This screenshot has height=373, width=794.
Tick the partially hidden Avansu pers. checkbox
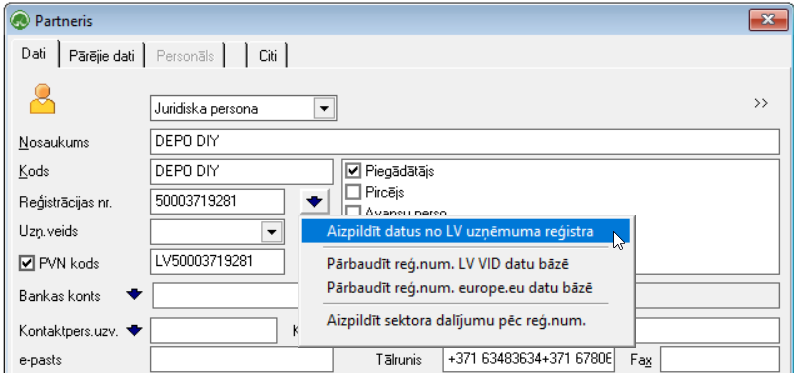[x=353, y=210]
